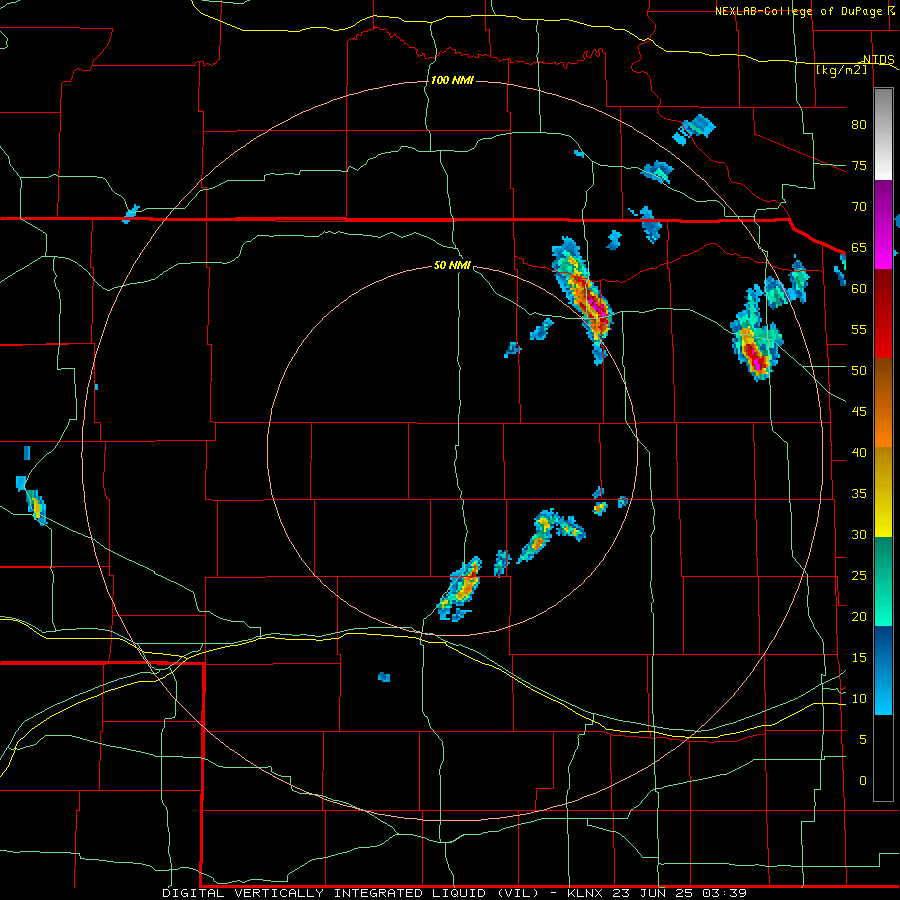900x900 pixels.
Task: Click the [kg/m2] units label
Action: coord(841,70)
